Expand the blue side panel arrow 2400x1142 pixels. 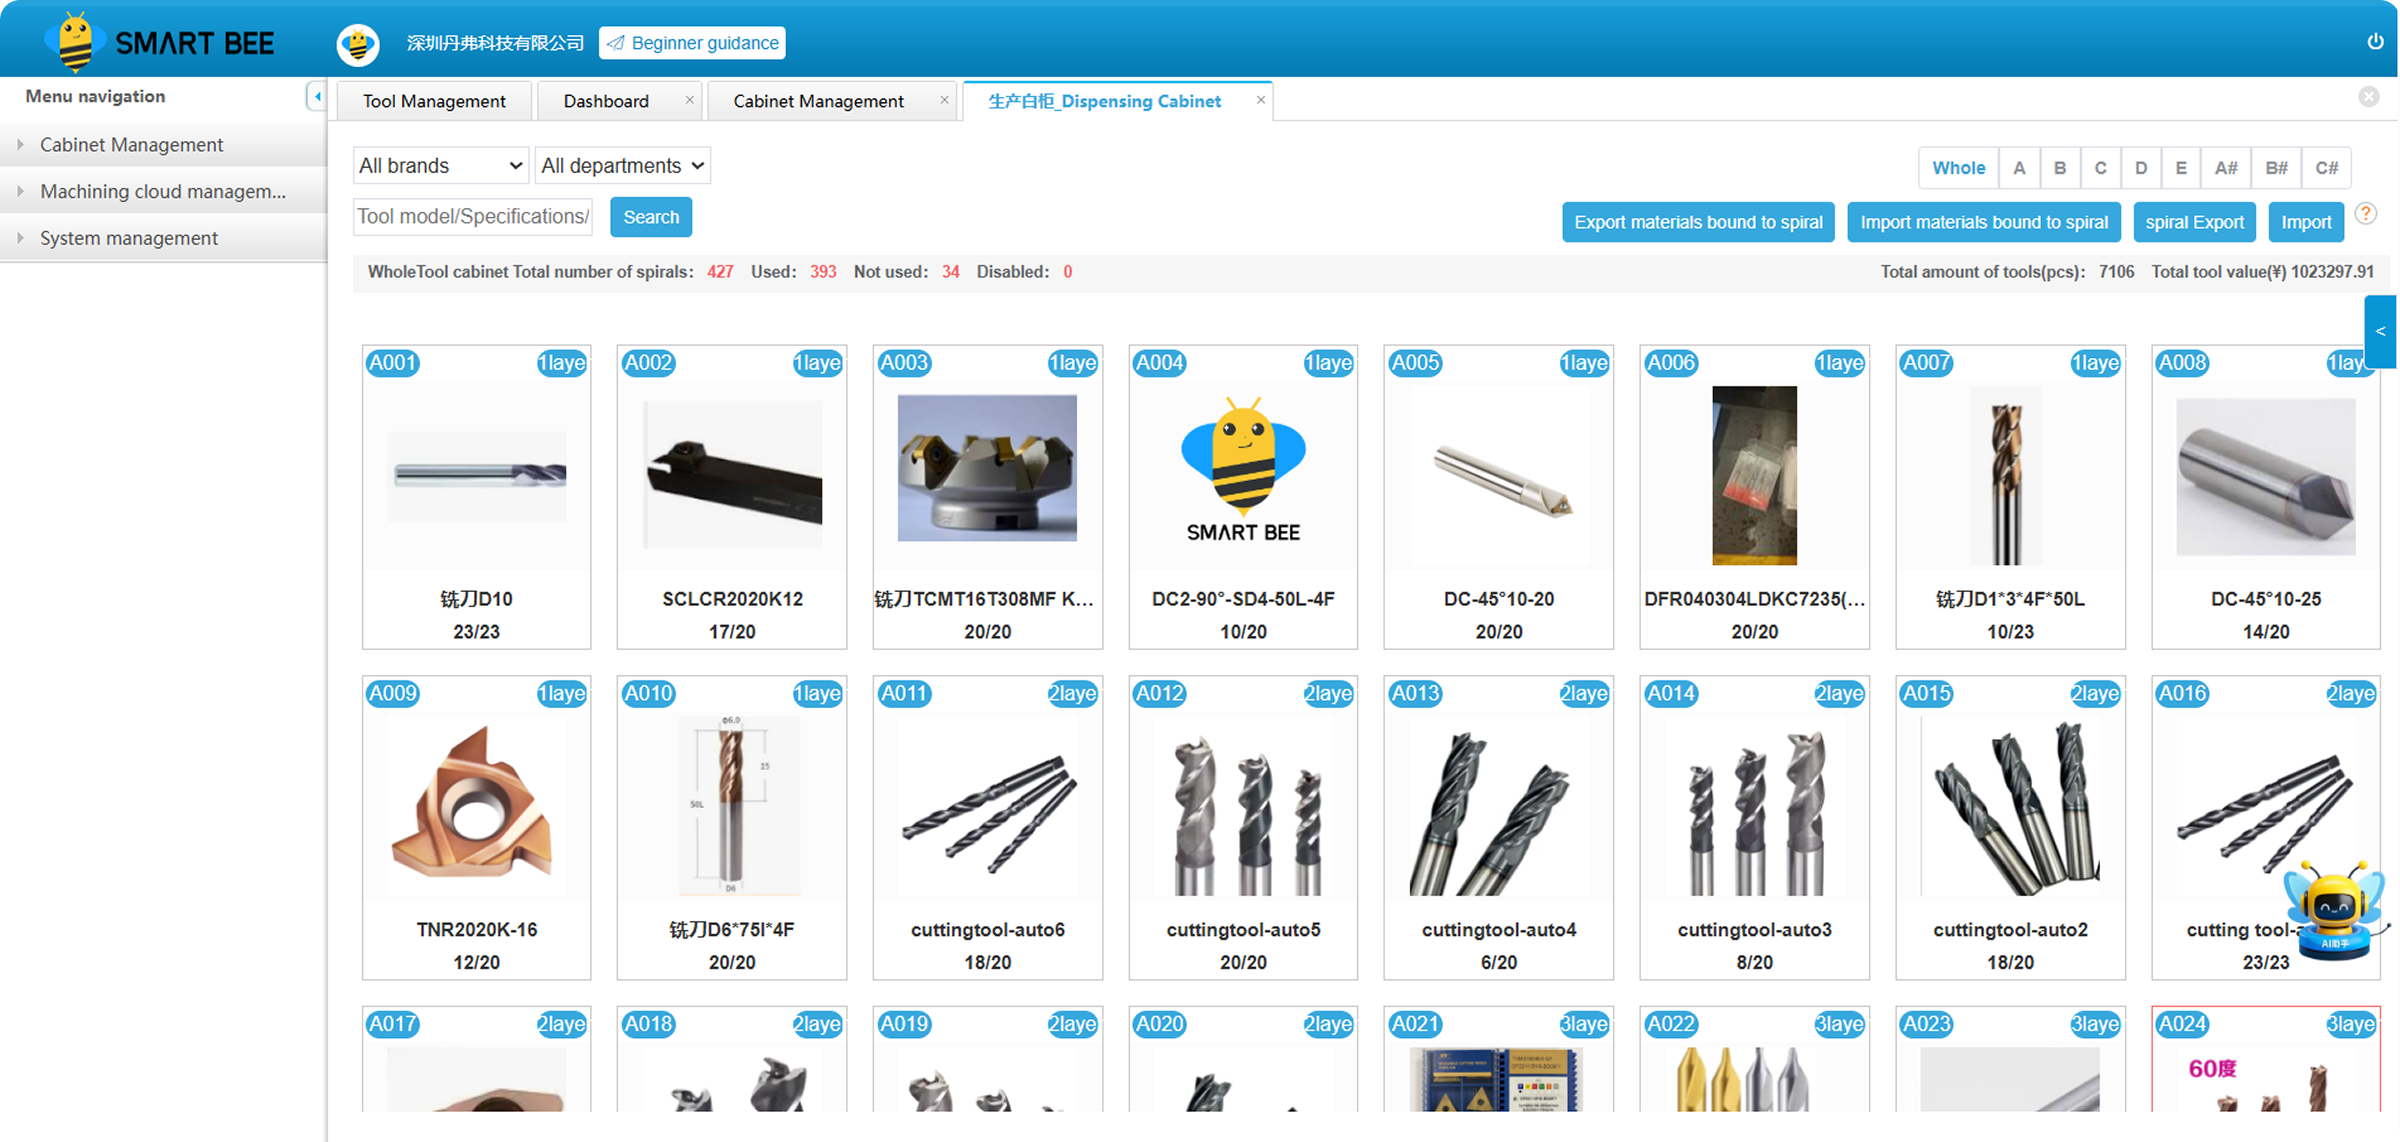2381,331
